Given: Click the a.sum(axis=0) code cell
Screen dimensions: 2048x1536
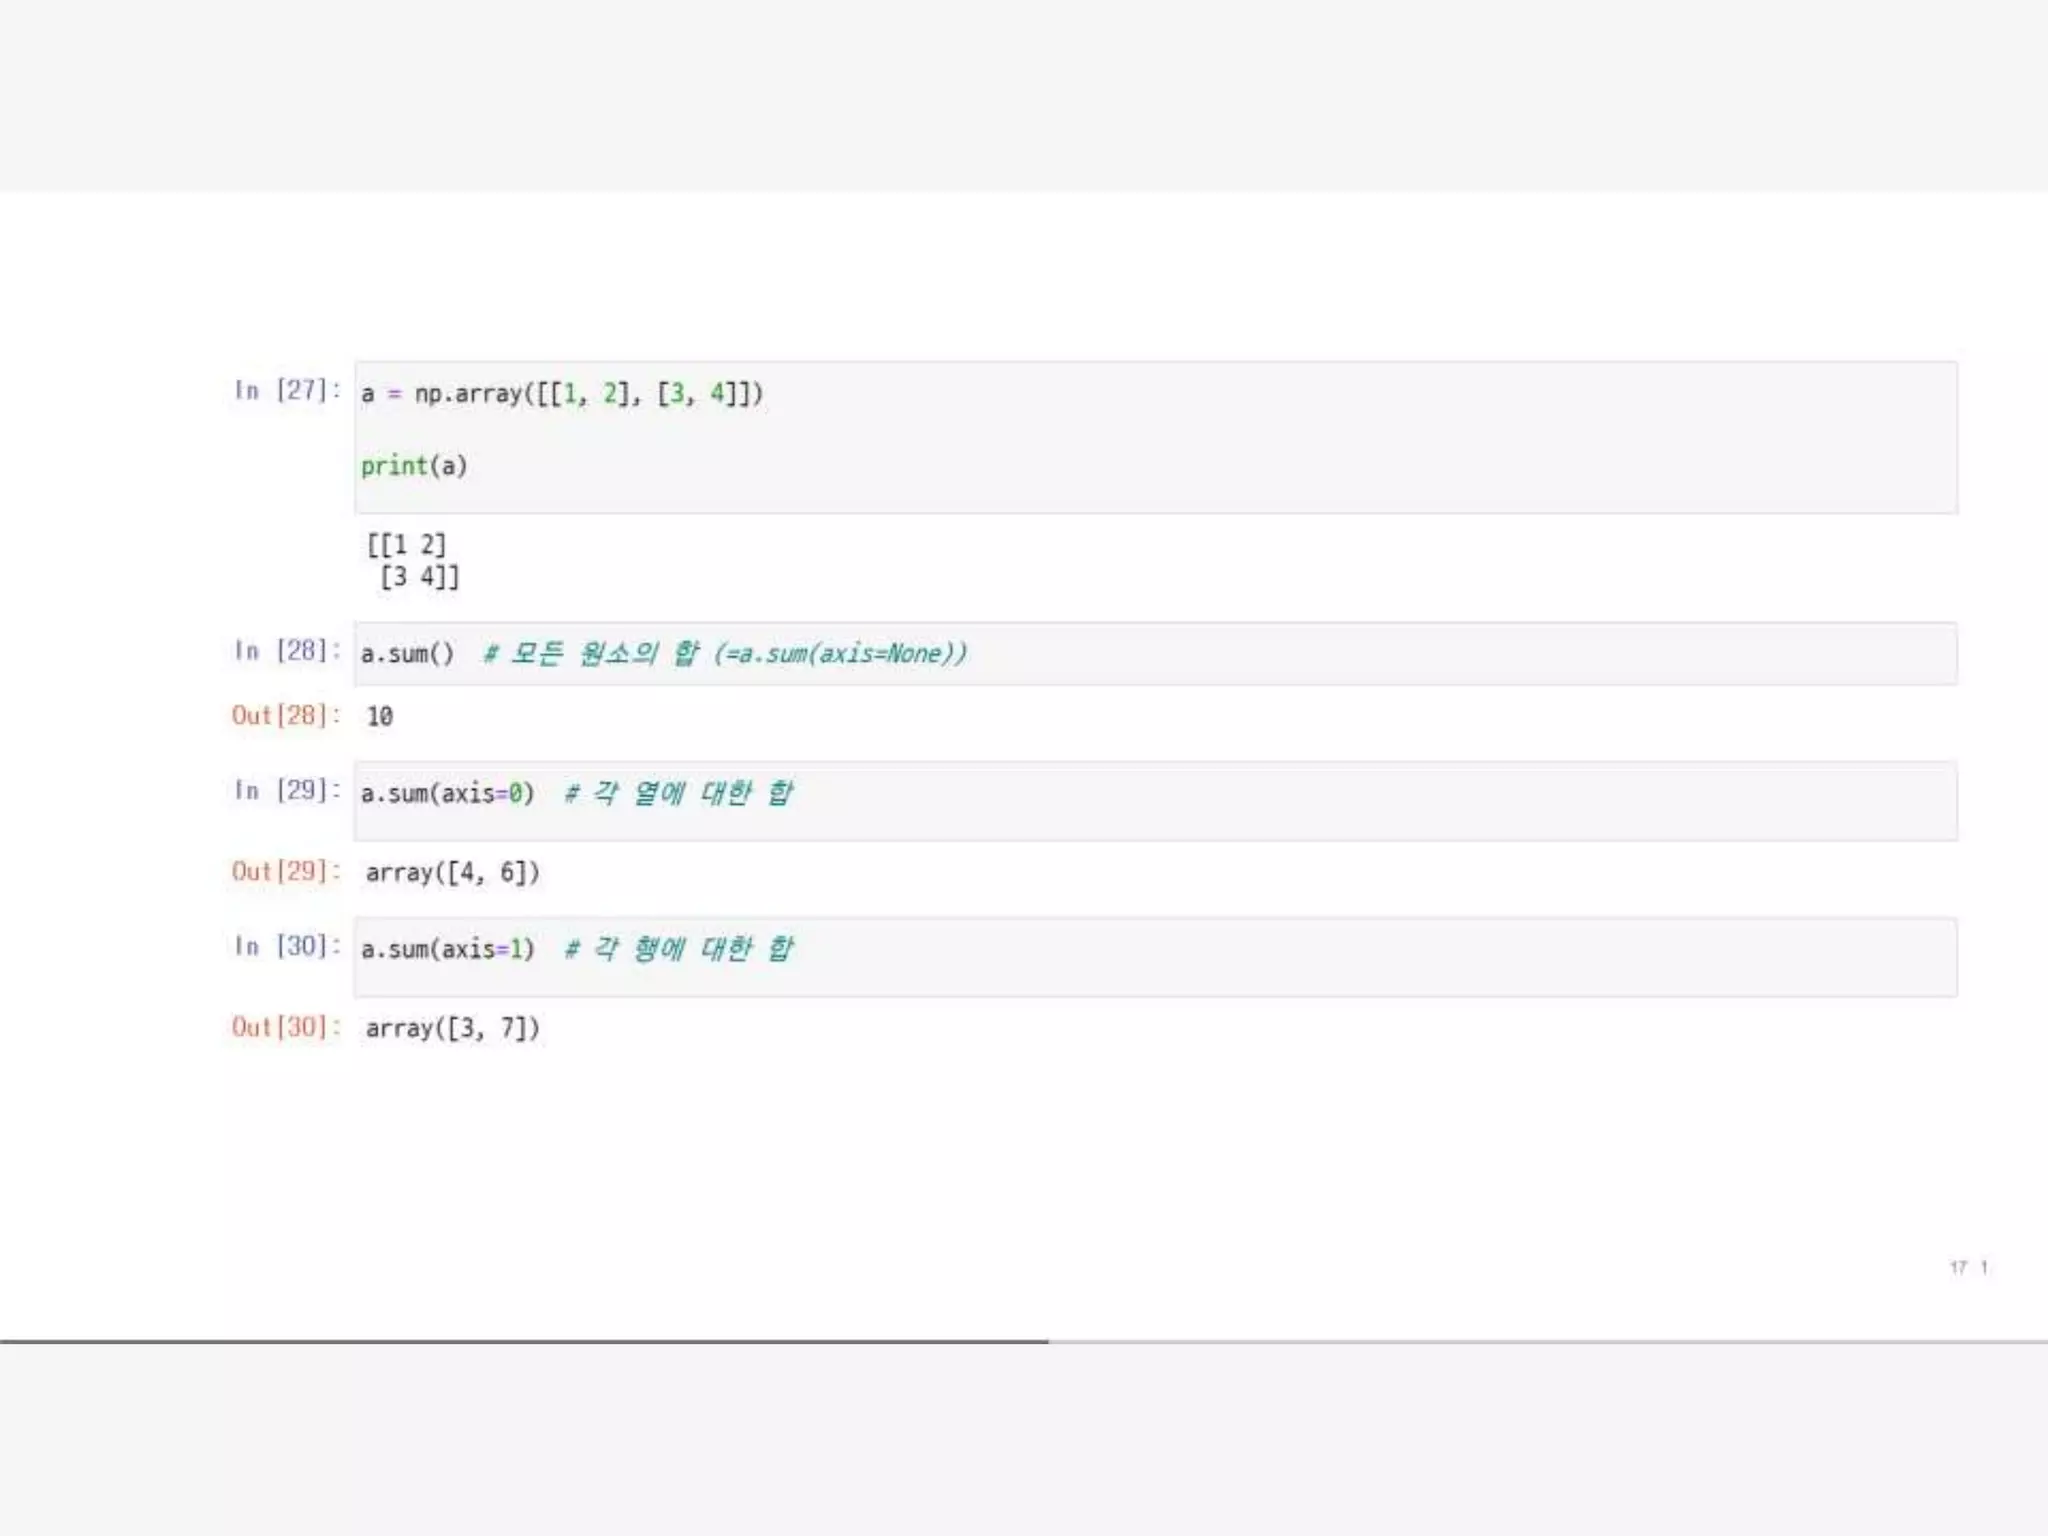Looking at the screenshot, I should [x=448, y=794].
